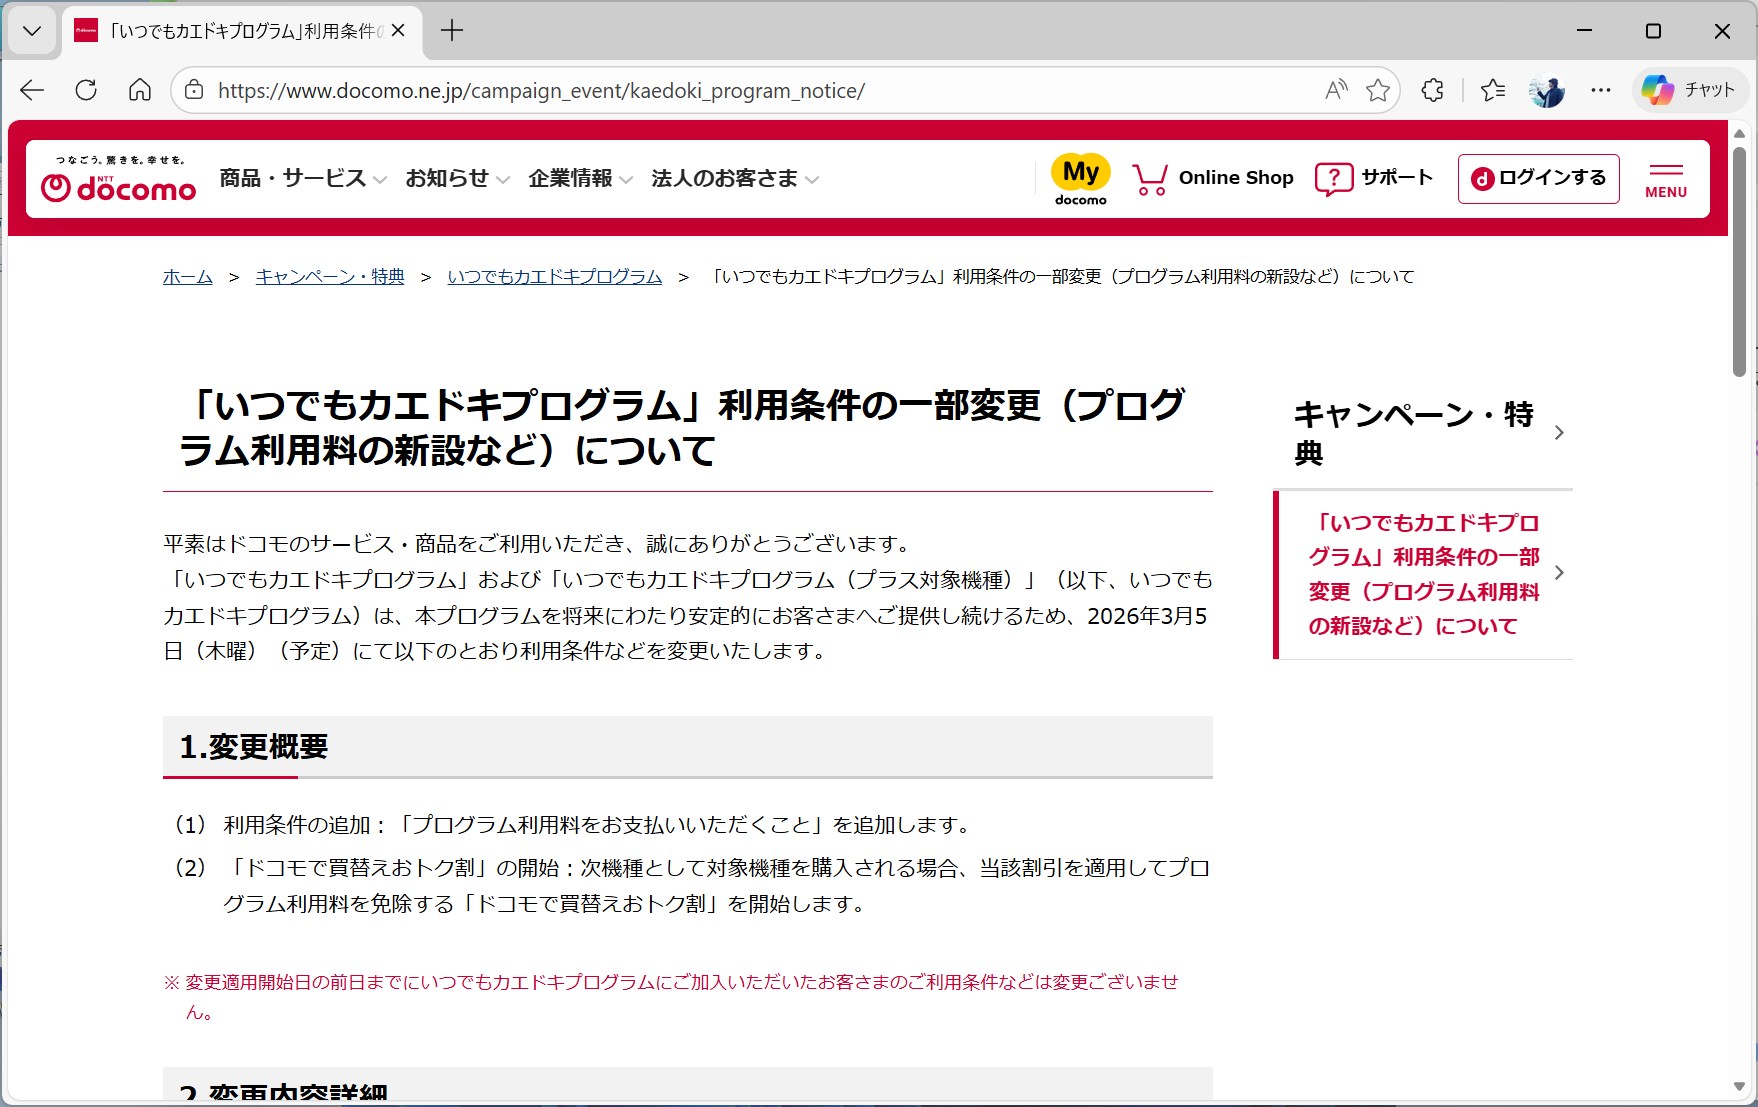The width and height of the screenshot is (1758, 1107).
Task: Open the ホーム breadcrumb link
Action: coord(186,276)
